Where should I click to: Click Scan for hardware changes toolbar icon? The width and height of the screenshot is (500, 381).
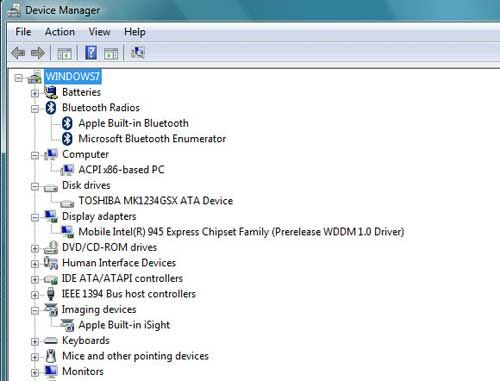tap(137, 52)
